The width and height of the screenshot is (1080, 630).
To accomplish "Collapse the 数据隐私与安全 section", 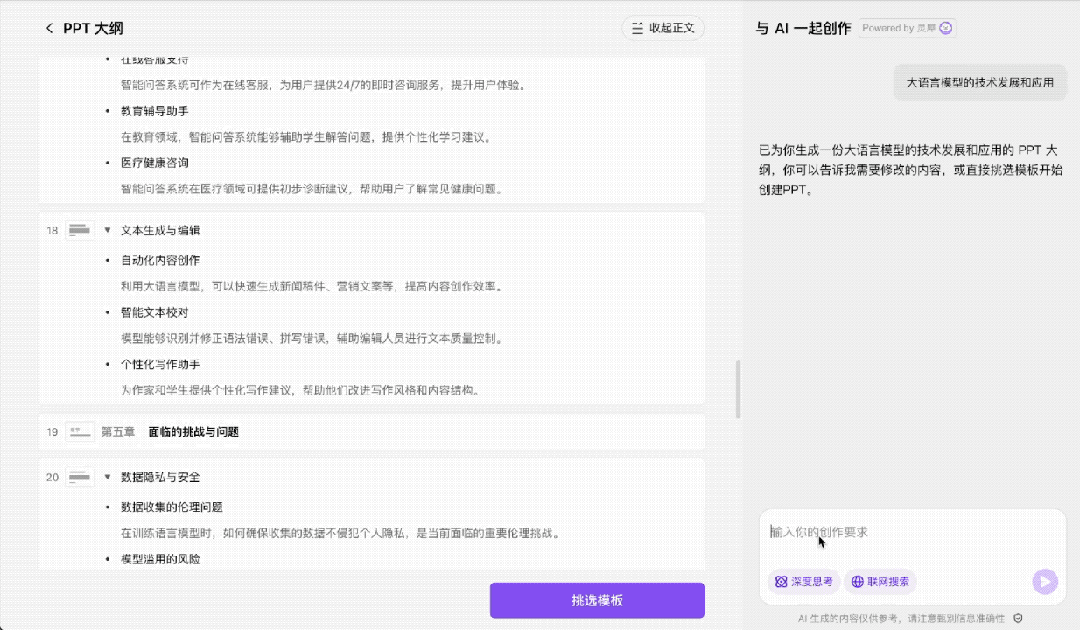I will point(107,476).
